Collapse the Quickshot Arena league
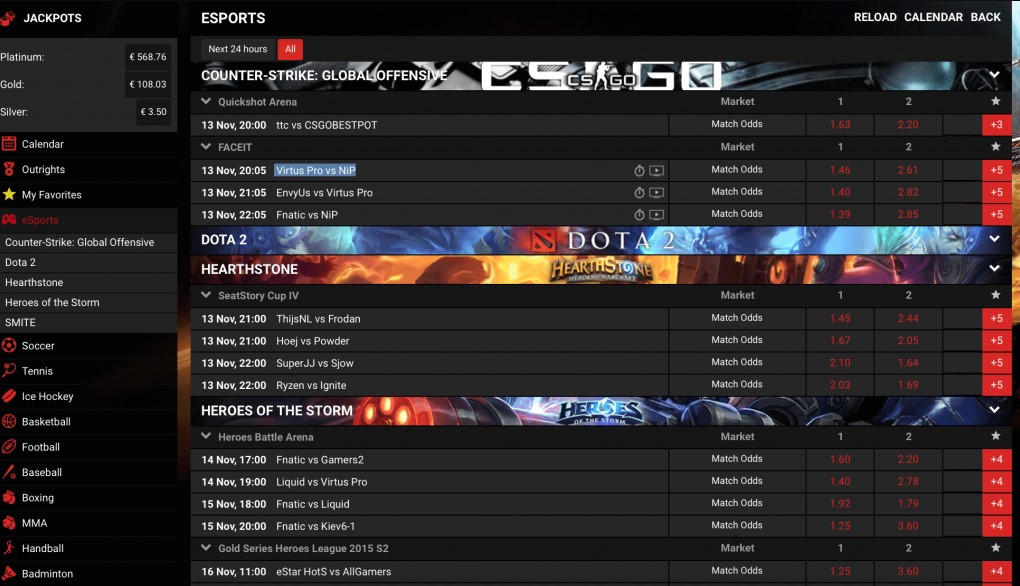Viewport: 1020px width, 586px height. (x=206, y=101)
